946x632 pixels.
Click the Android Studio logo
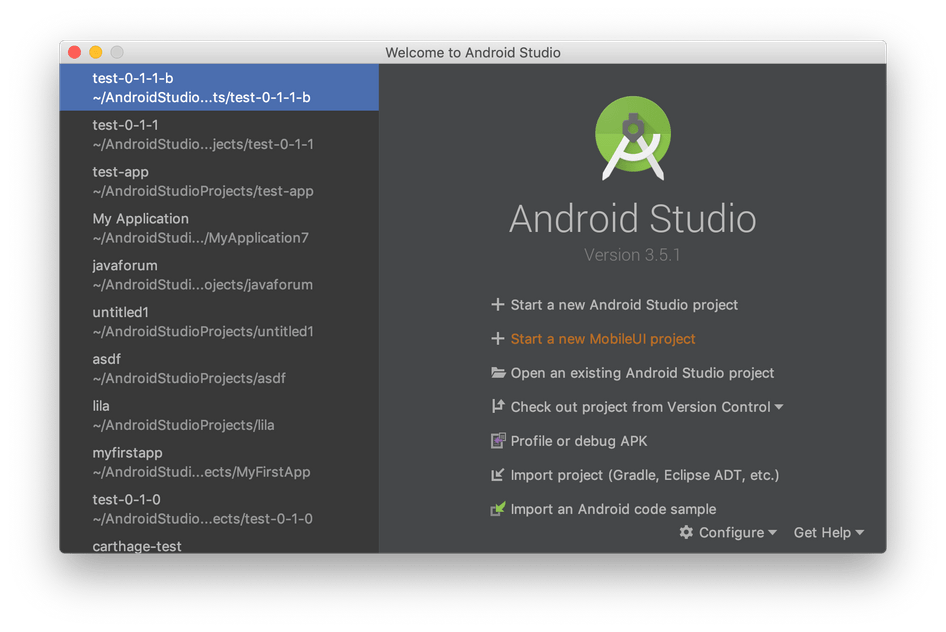pyautogui.click(x=633, y=138)
